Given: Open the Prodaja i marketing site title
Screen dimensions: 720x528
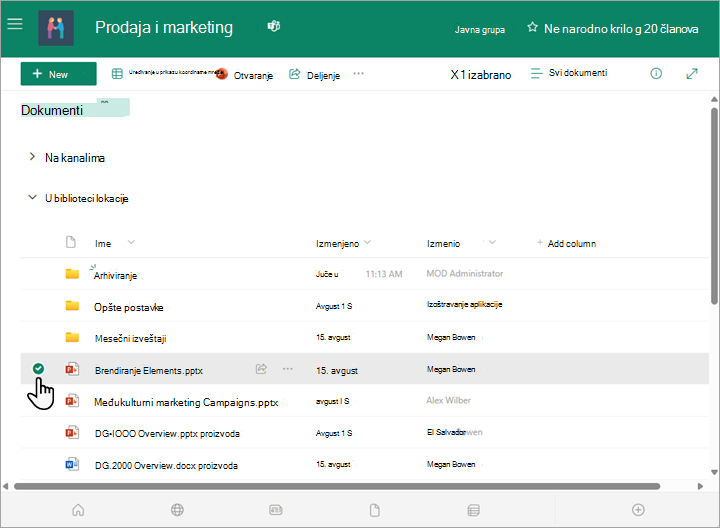Looking at the screenshot, I should tap(164, 28).
